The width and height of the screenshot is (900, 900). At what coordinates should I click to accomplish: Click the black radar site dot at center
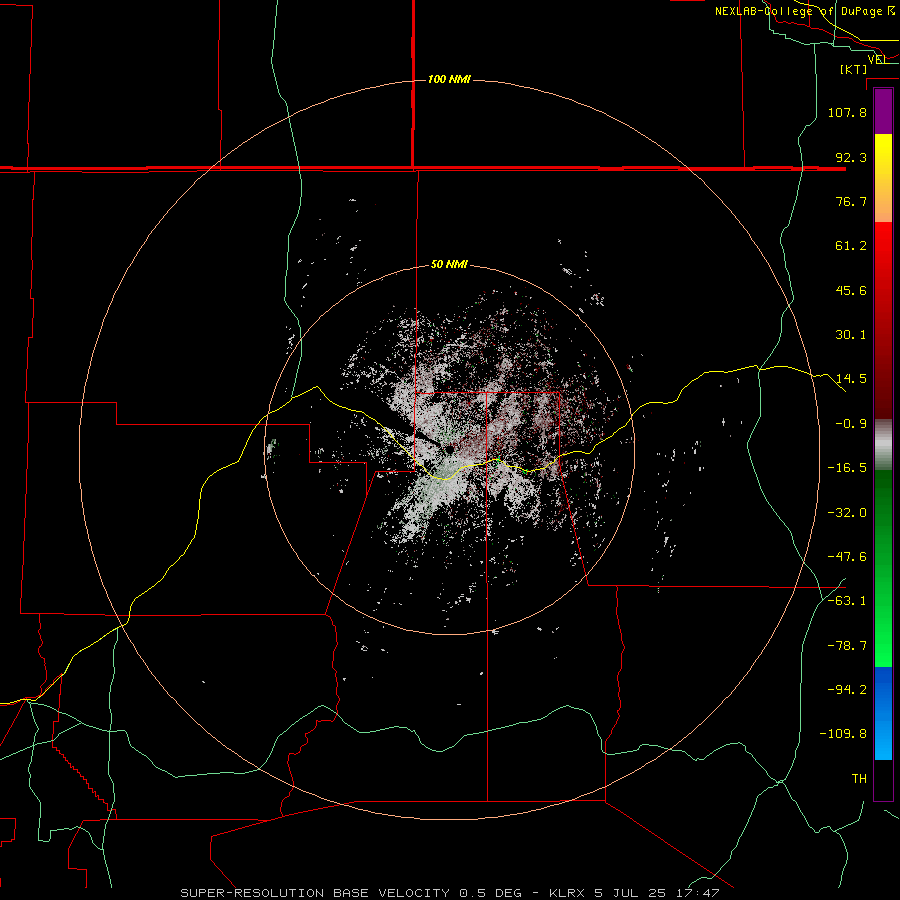coord(449,450)
